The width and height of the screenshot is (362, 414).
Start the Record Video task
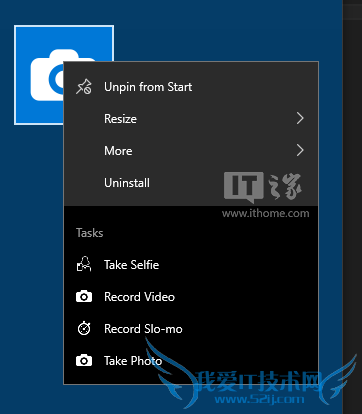(191, 297)
